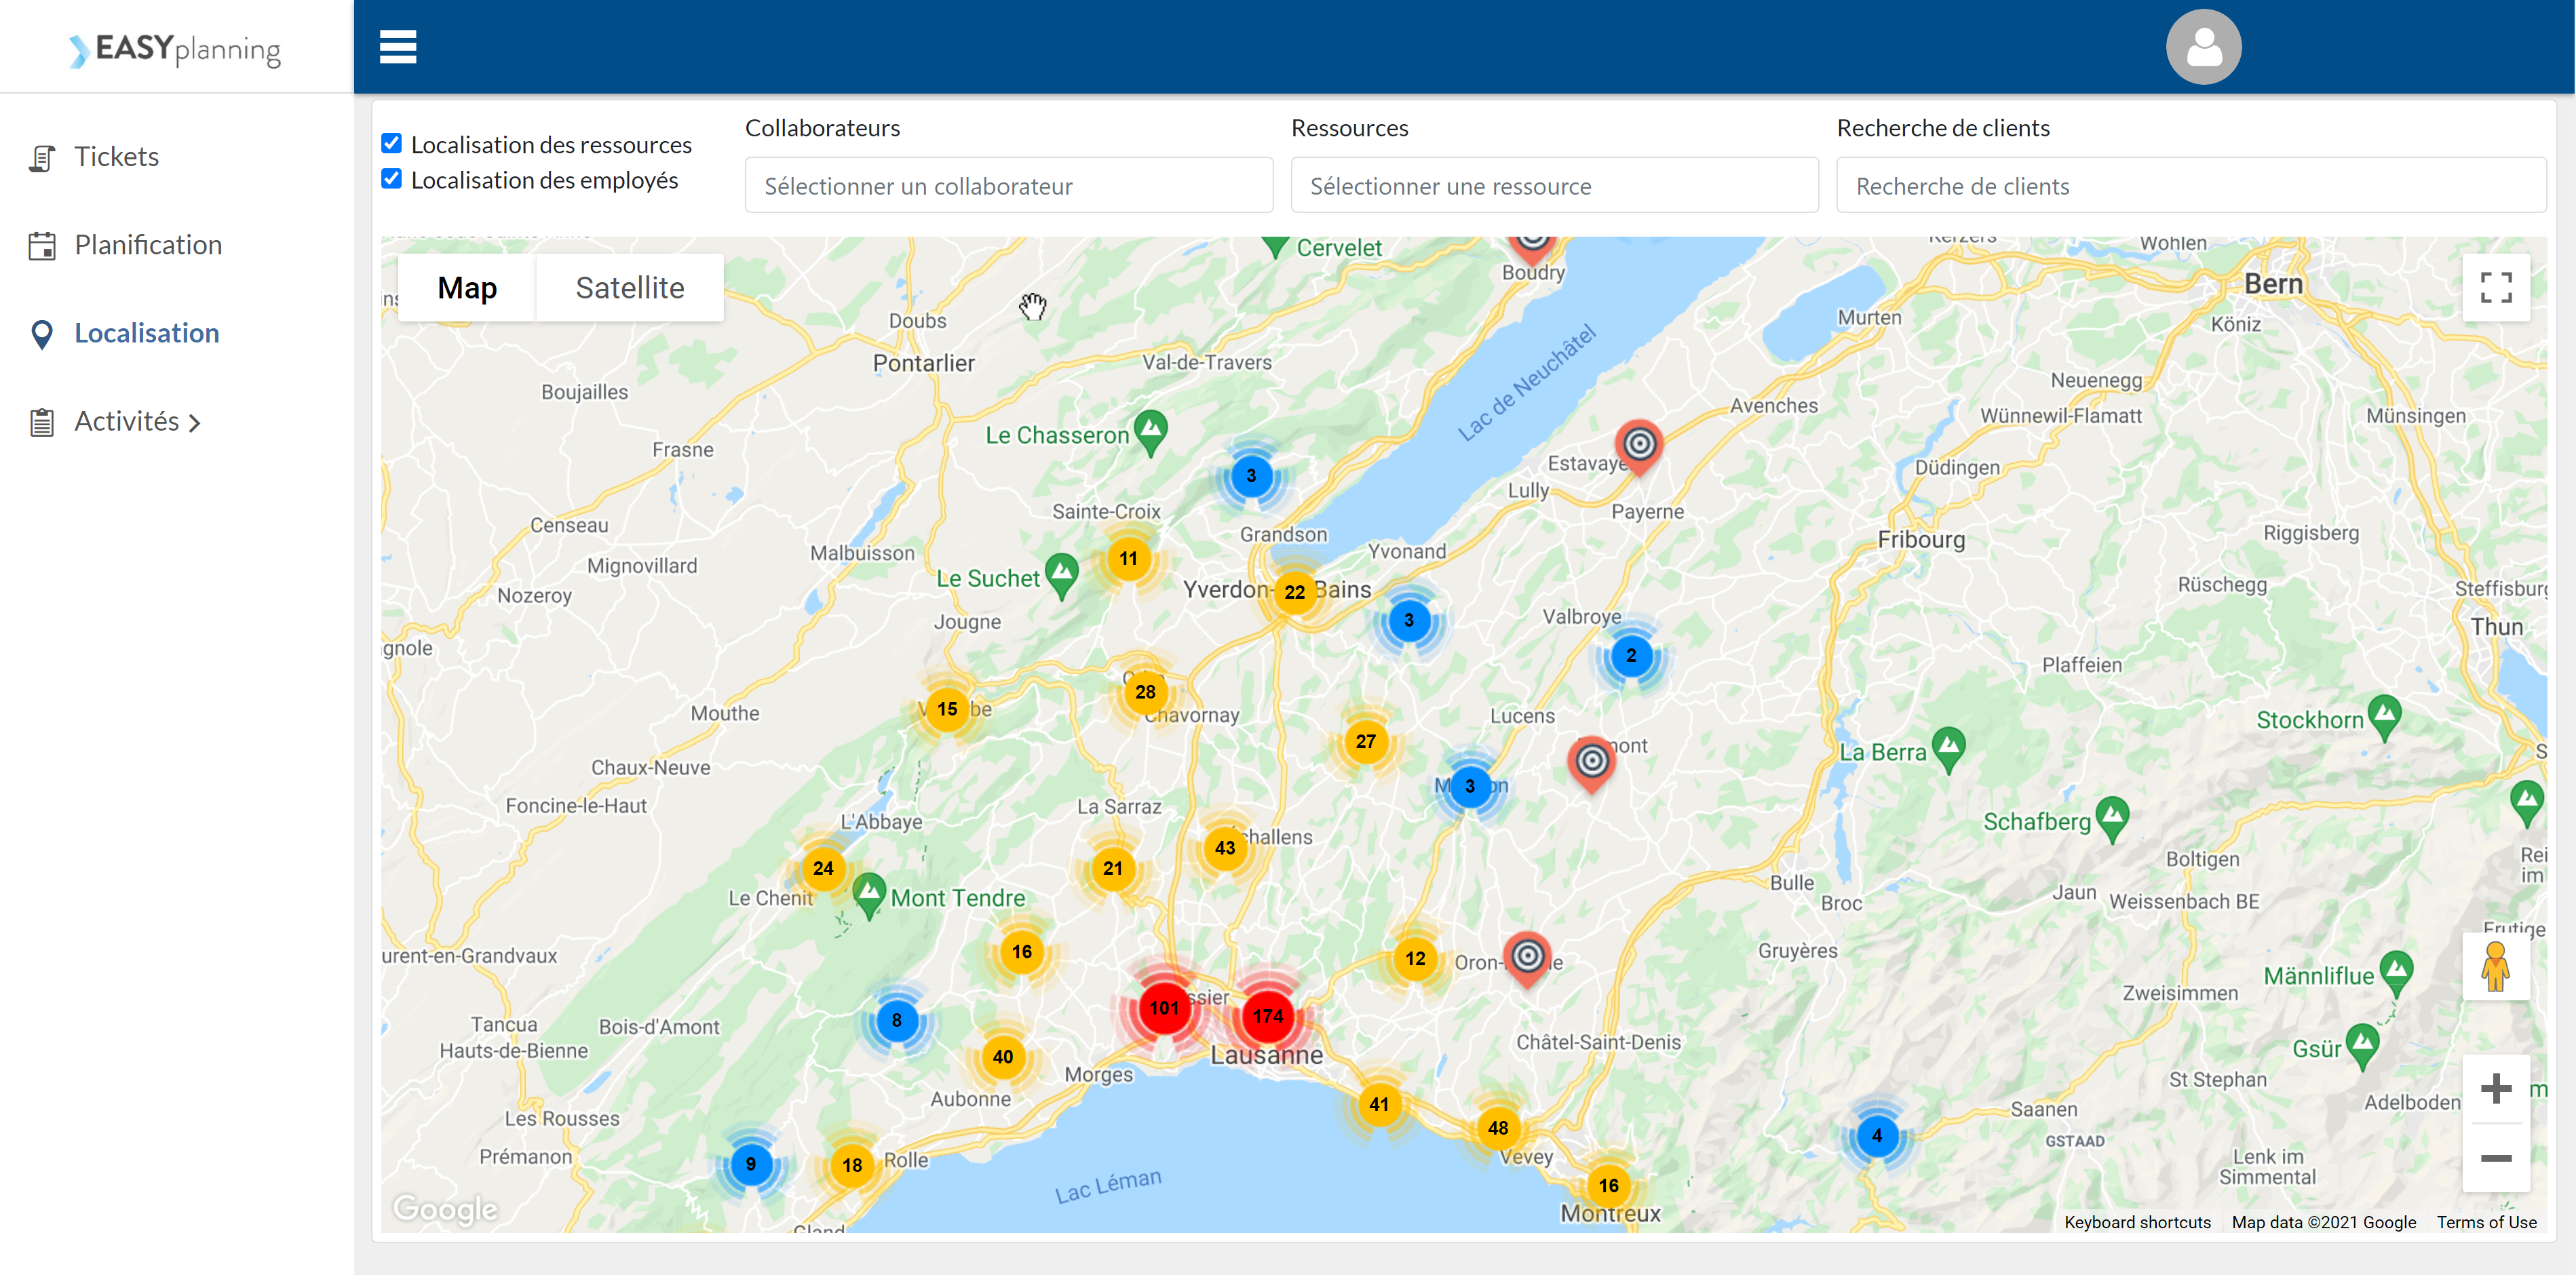
Task: Open the Tickets section
Action: click(116, 157)
